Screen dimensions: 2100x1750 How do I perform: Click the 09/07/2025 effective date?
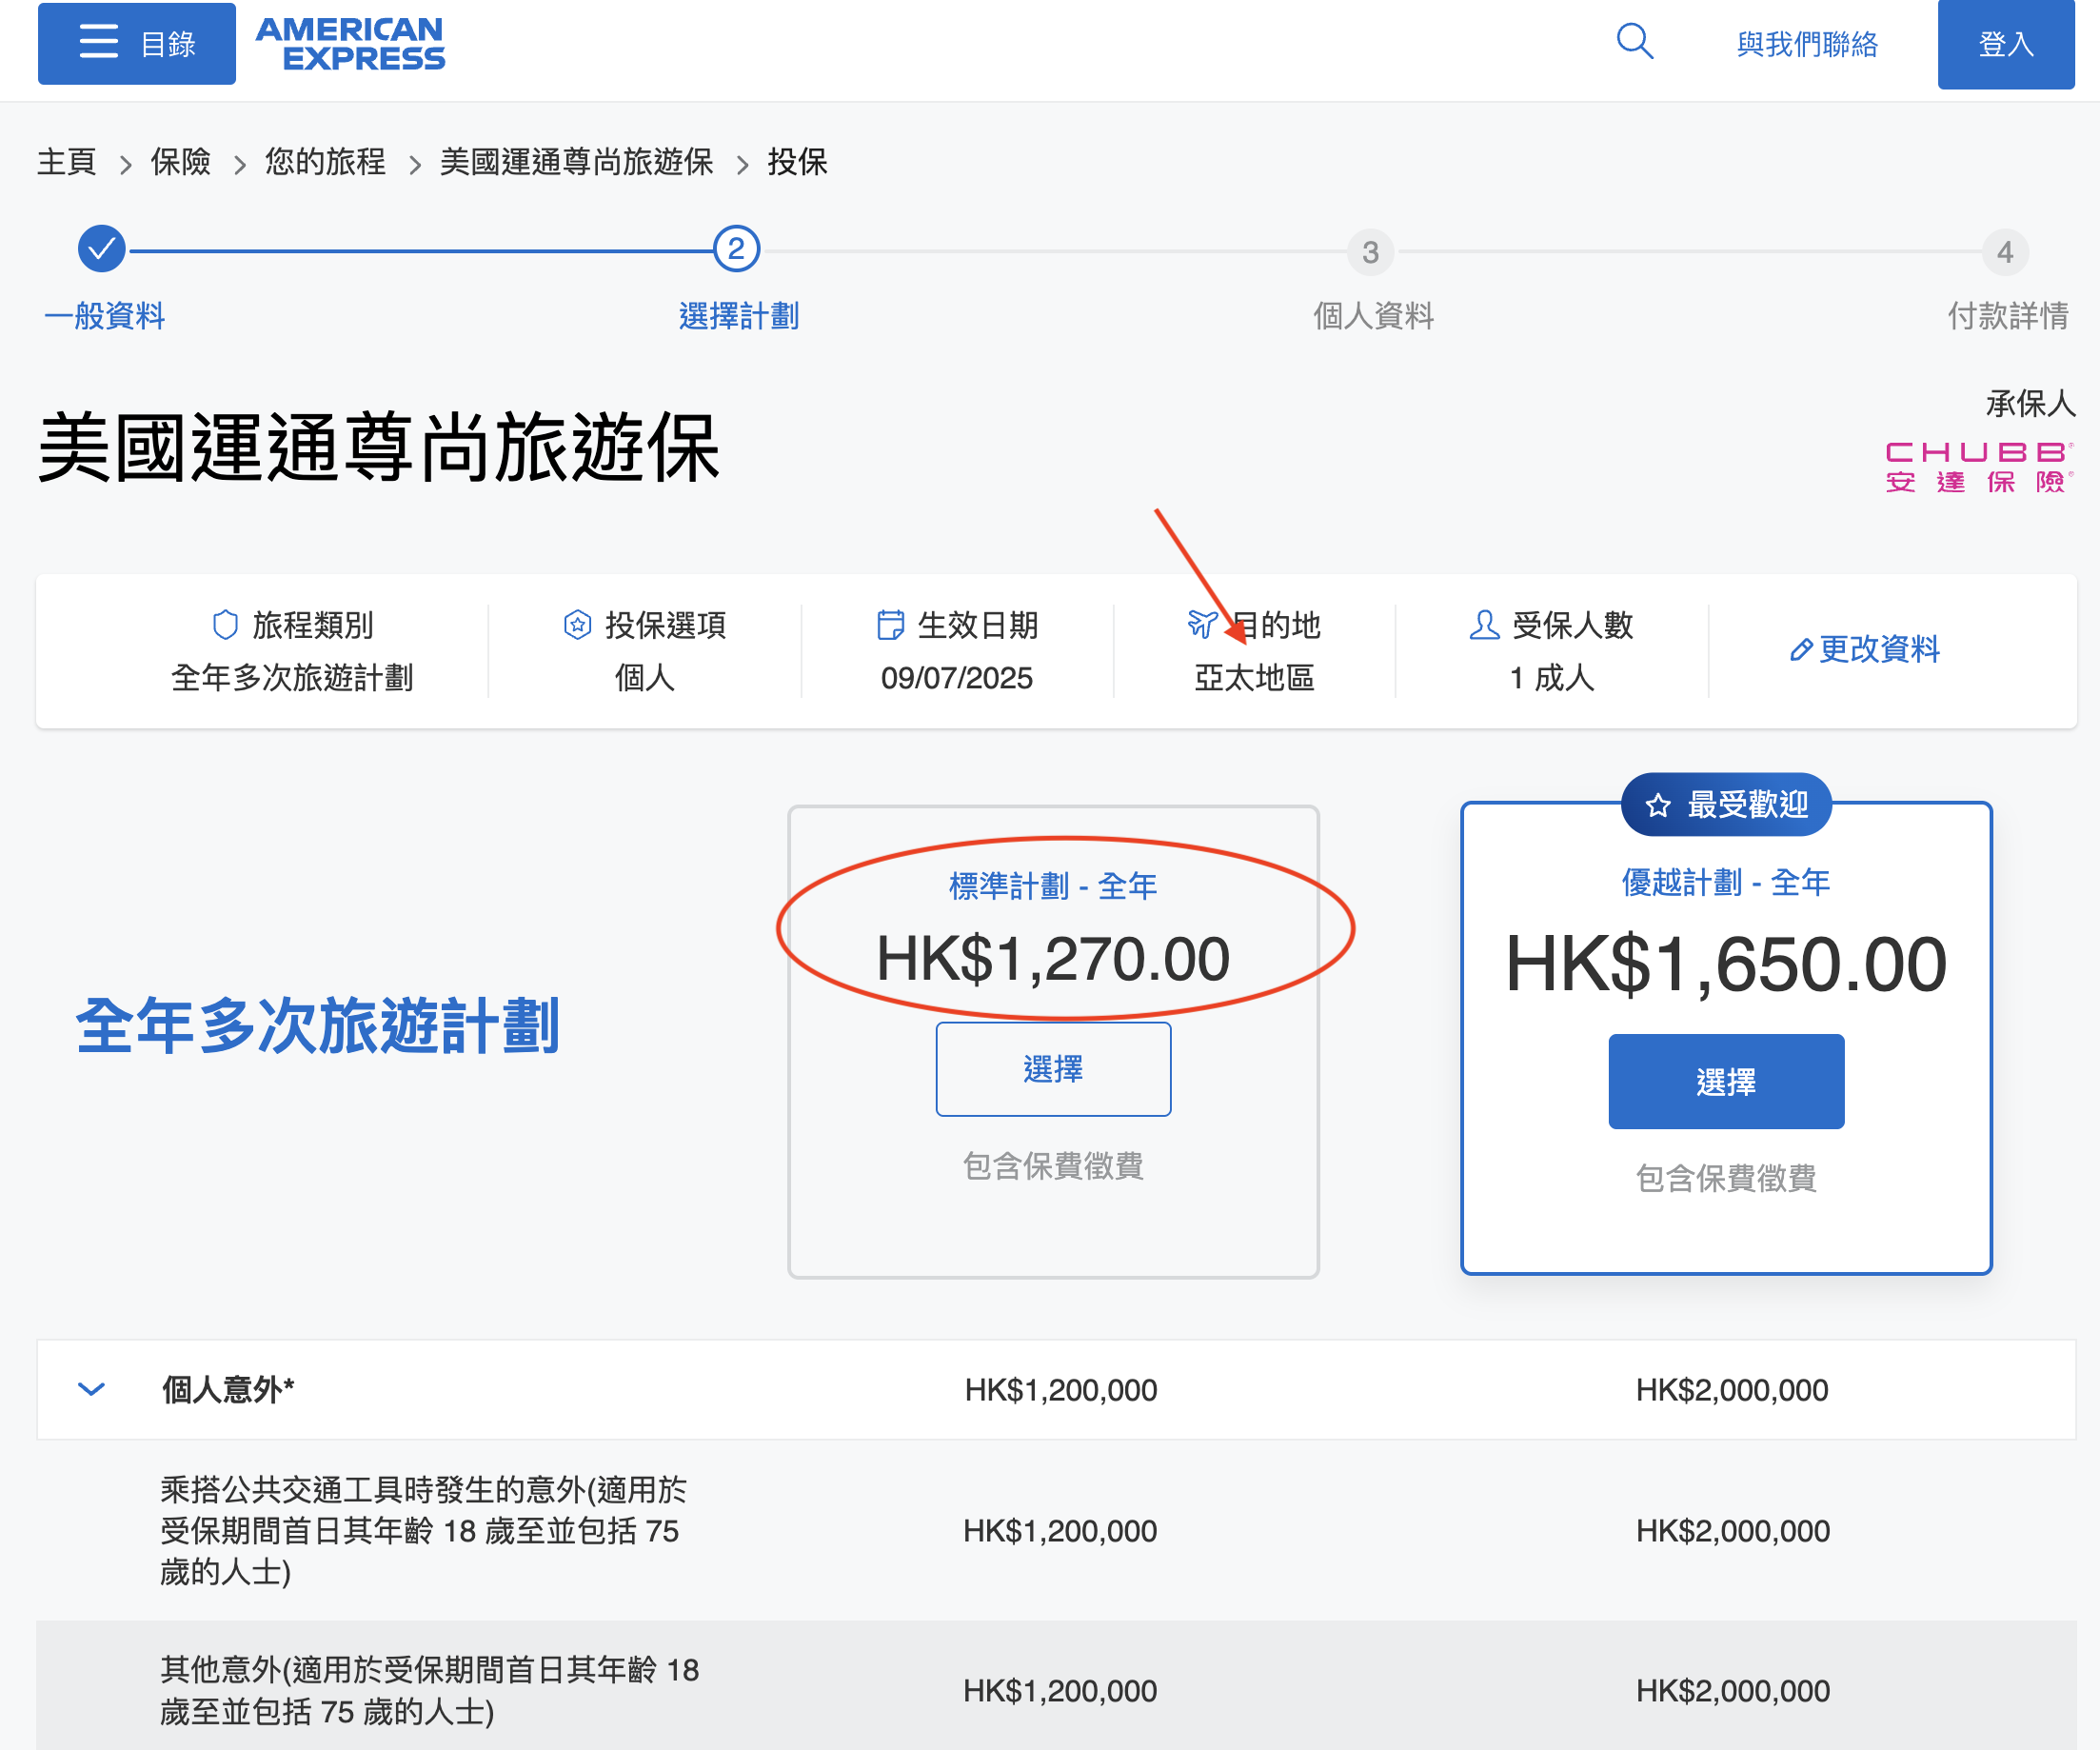coord(957,678)
